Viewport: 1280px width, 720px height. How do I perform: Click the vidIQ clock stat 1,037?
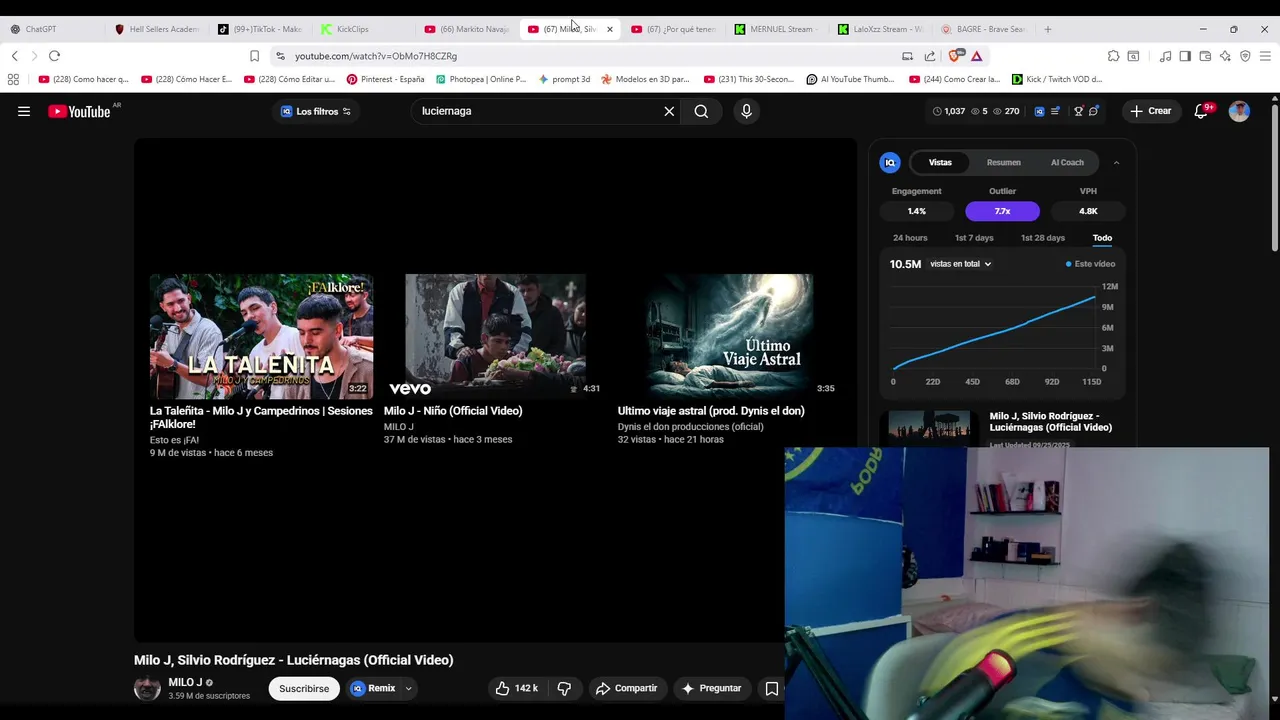click(x=949, y=111)
